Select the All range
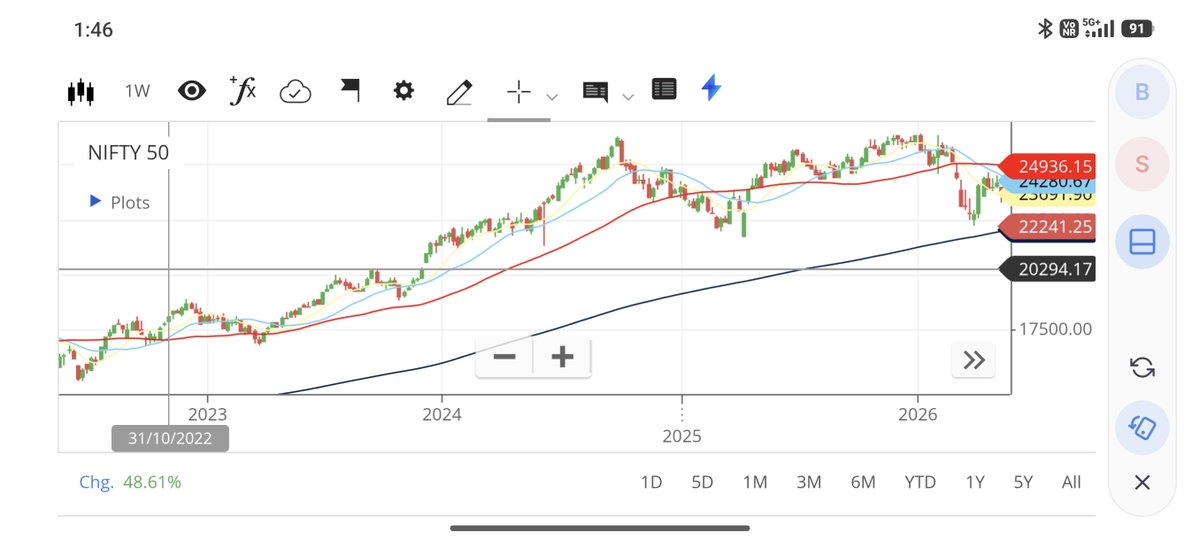This screenshot has width=1200, height=540. click(1071, 482)
